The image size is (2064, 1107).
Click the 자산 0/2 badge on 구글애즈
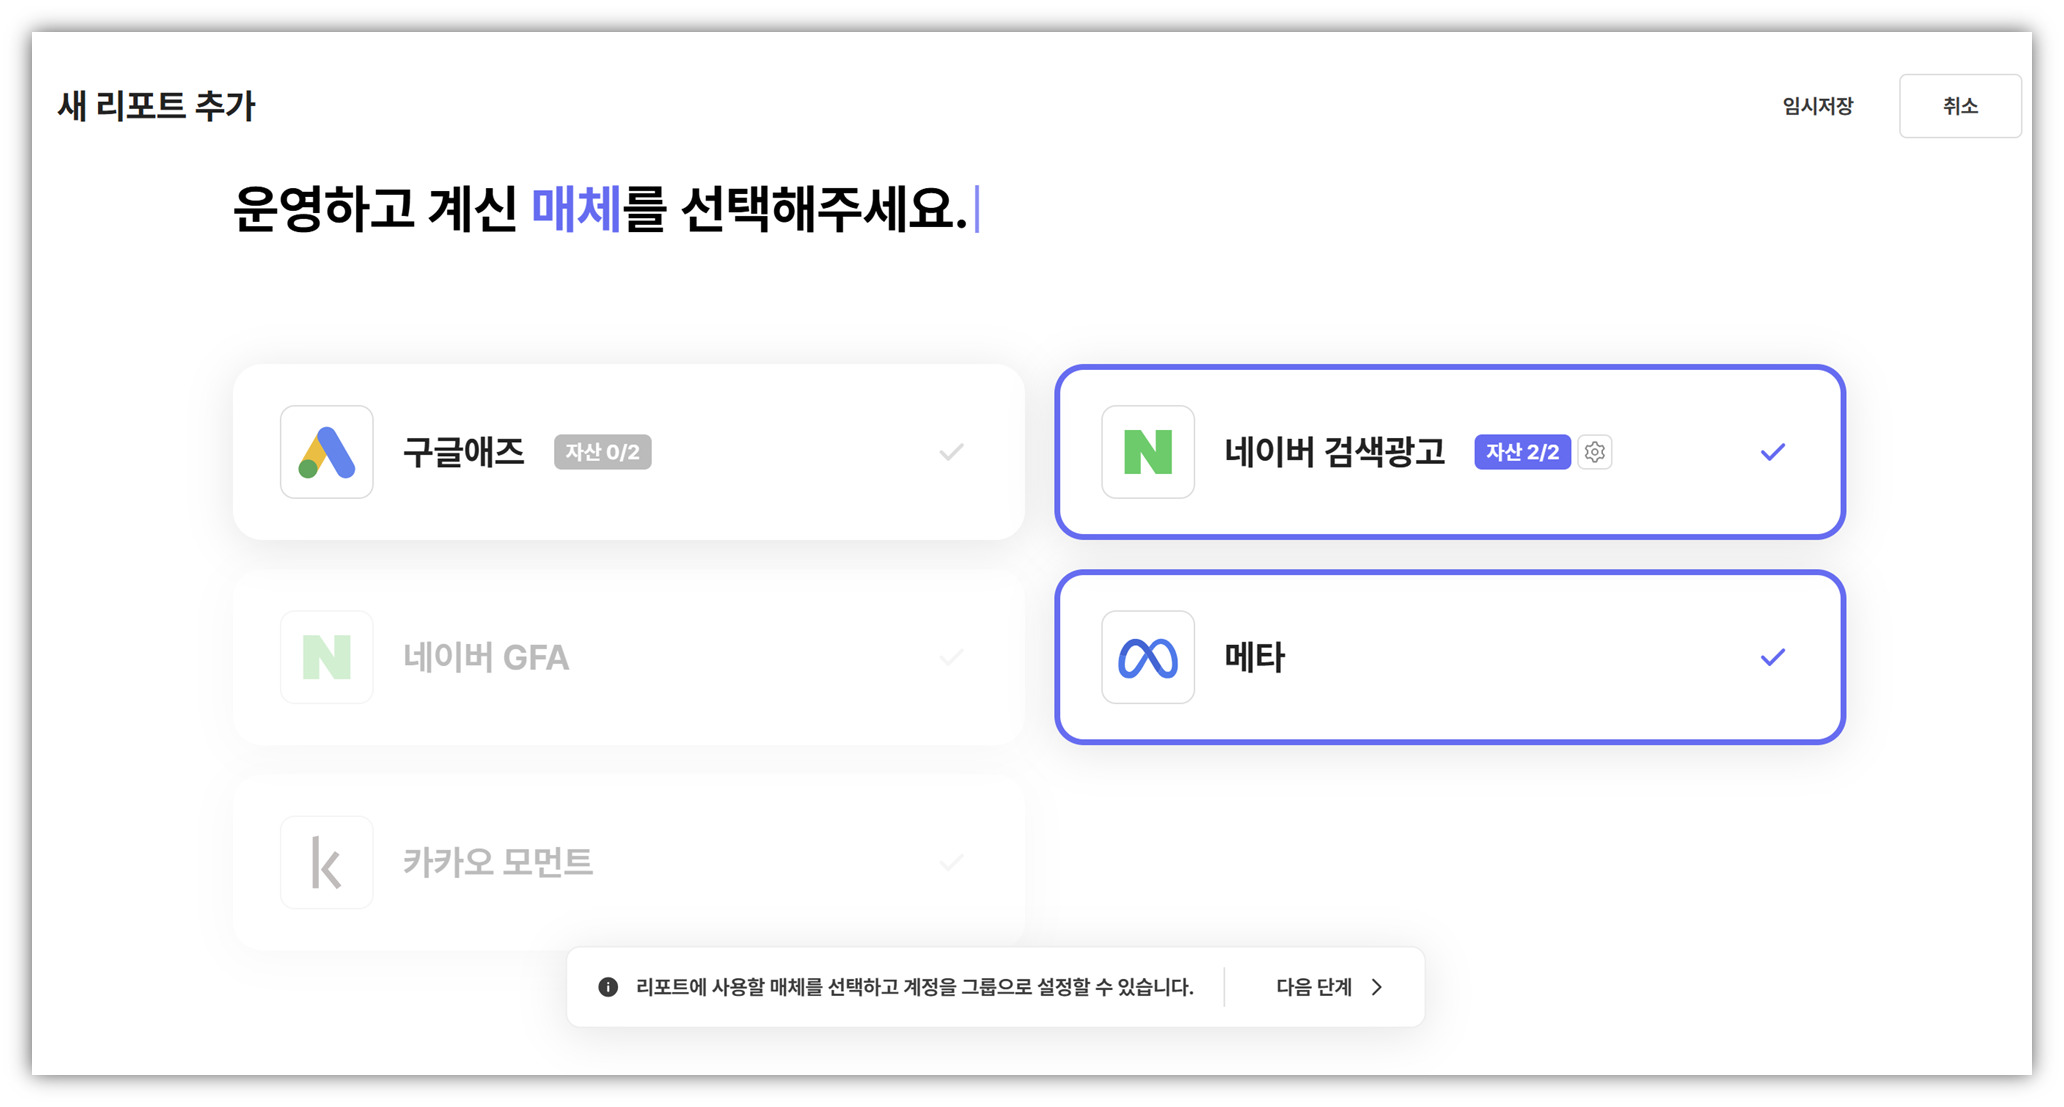(602, 452)
